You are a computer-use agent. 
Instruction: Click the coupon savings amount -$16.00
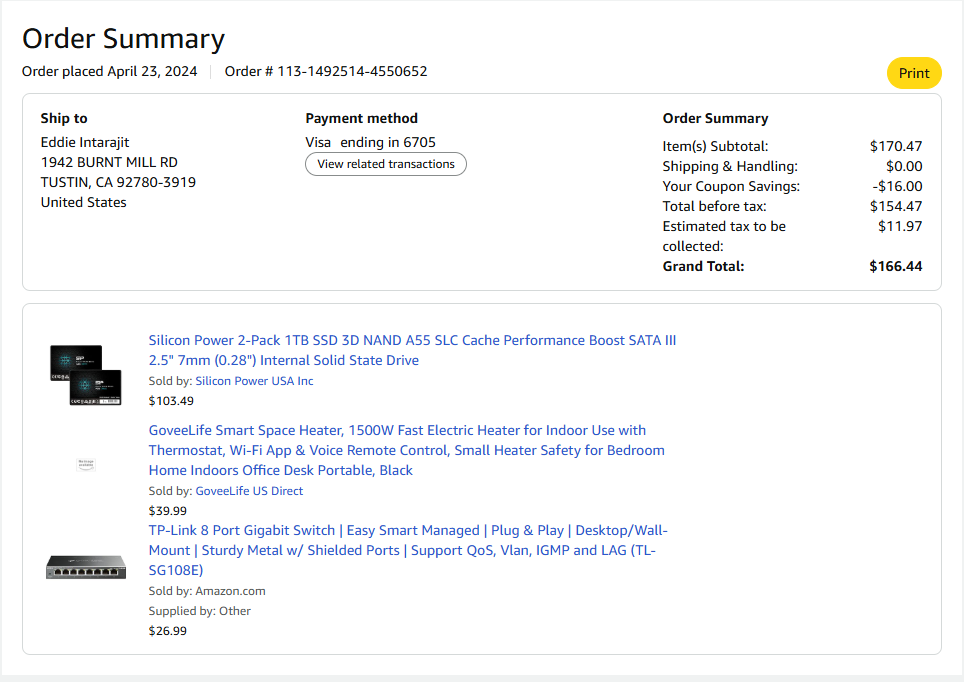click(x=897, y=186)
